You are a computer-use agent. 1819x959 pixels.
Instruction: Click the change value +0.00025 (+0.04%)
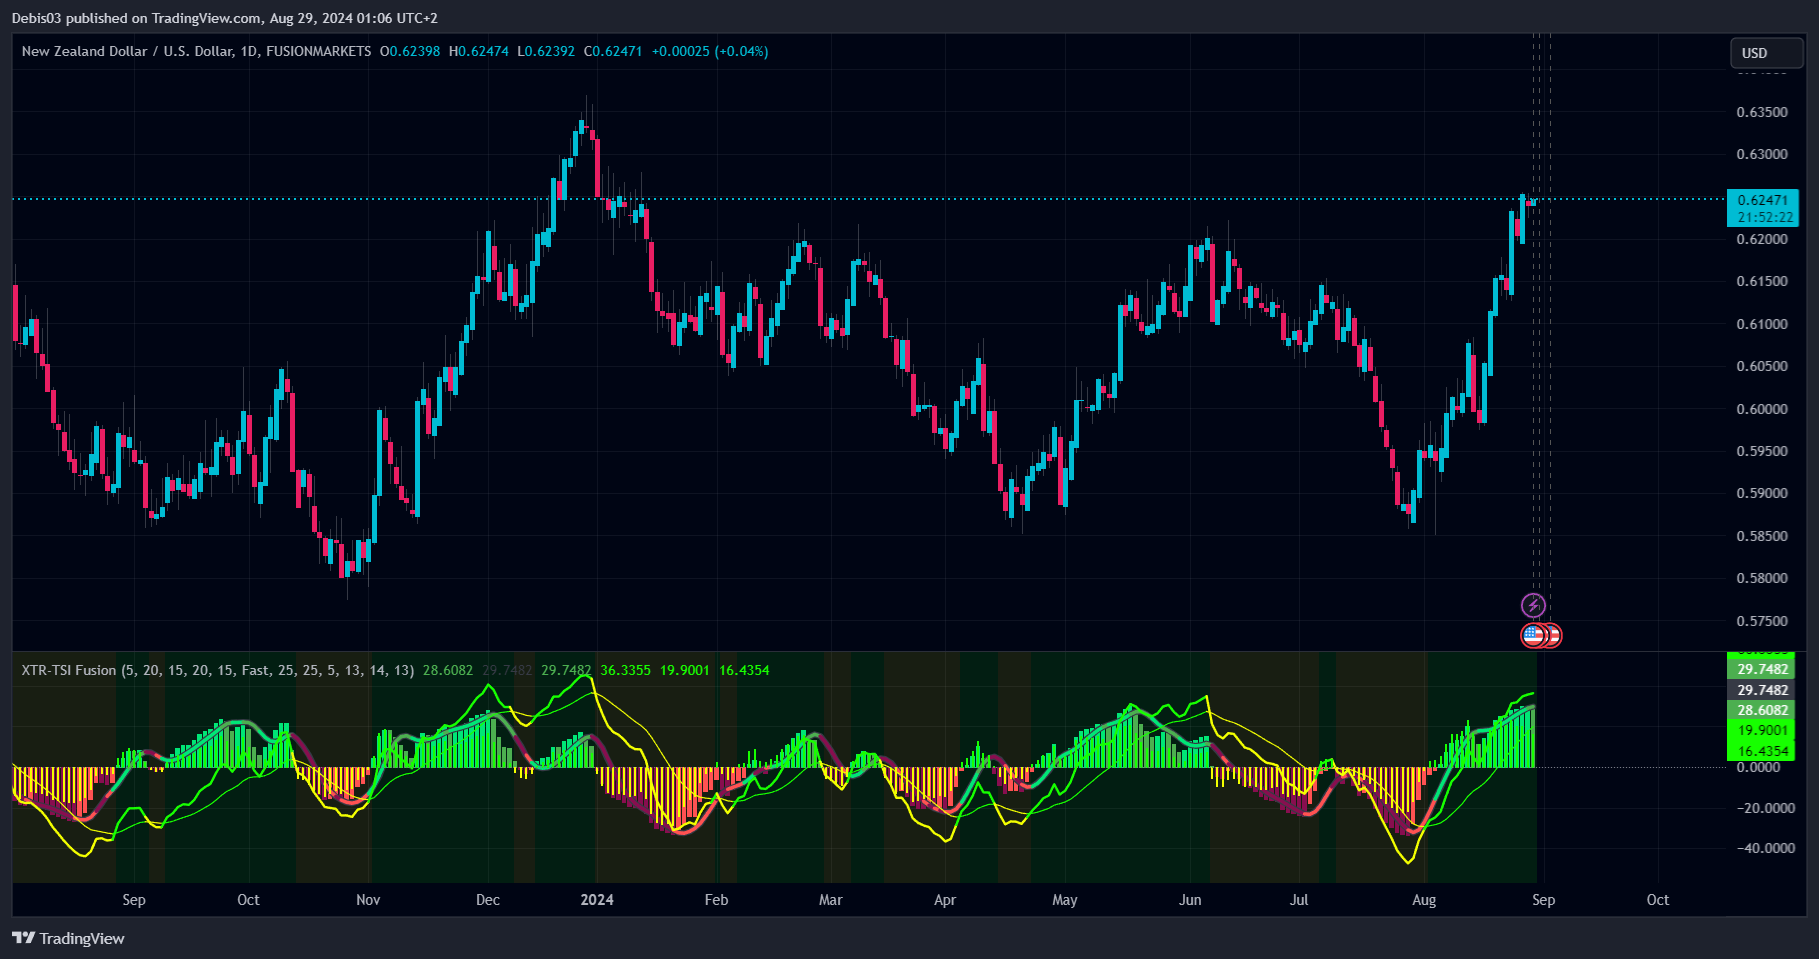(x=710, y=51)
